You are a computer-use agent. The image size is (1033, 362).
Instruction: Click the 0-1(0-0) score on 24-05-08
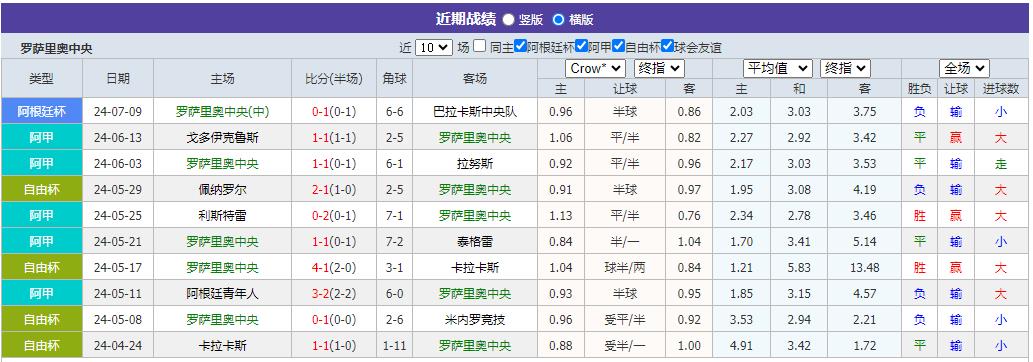(334, 319)
